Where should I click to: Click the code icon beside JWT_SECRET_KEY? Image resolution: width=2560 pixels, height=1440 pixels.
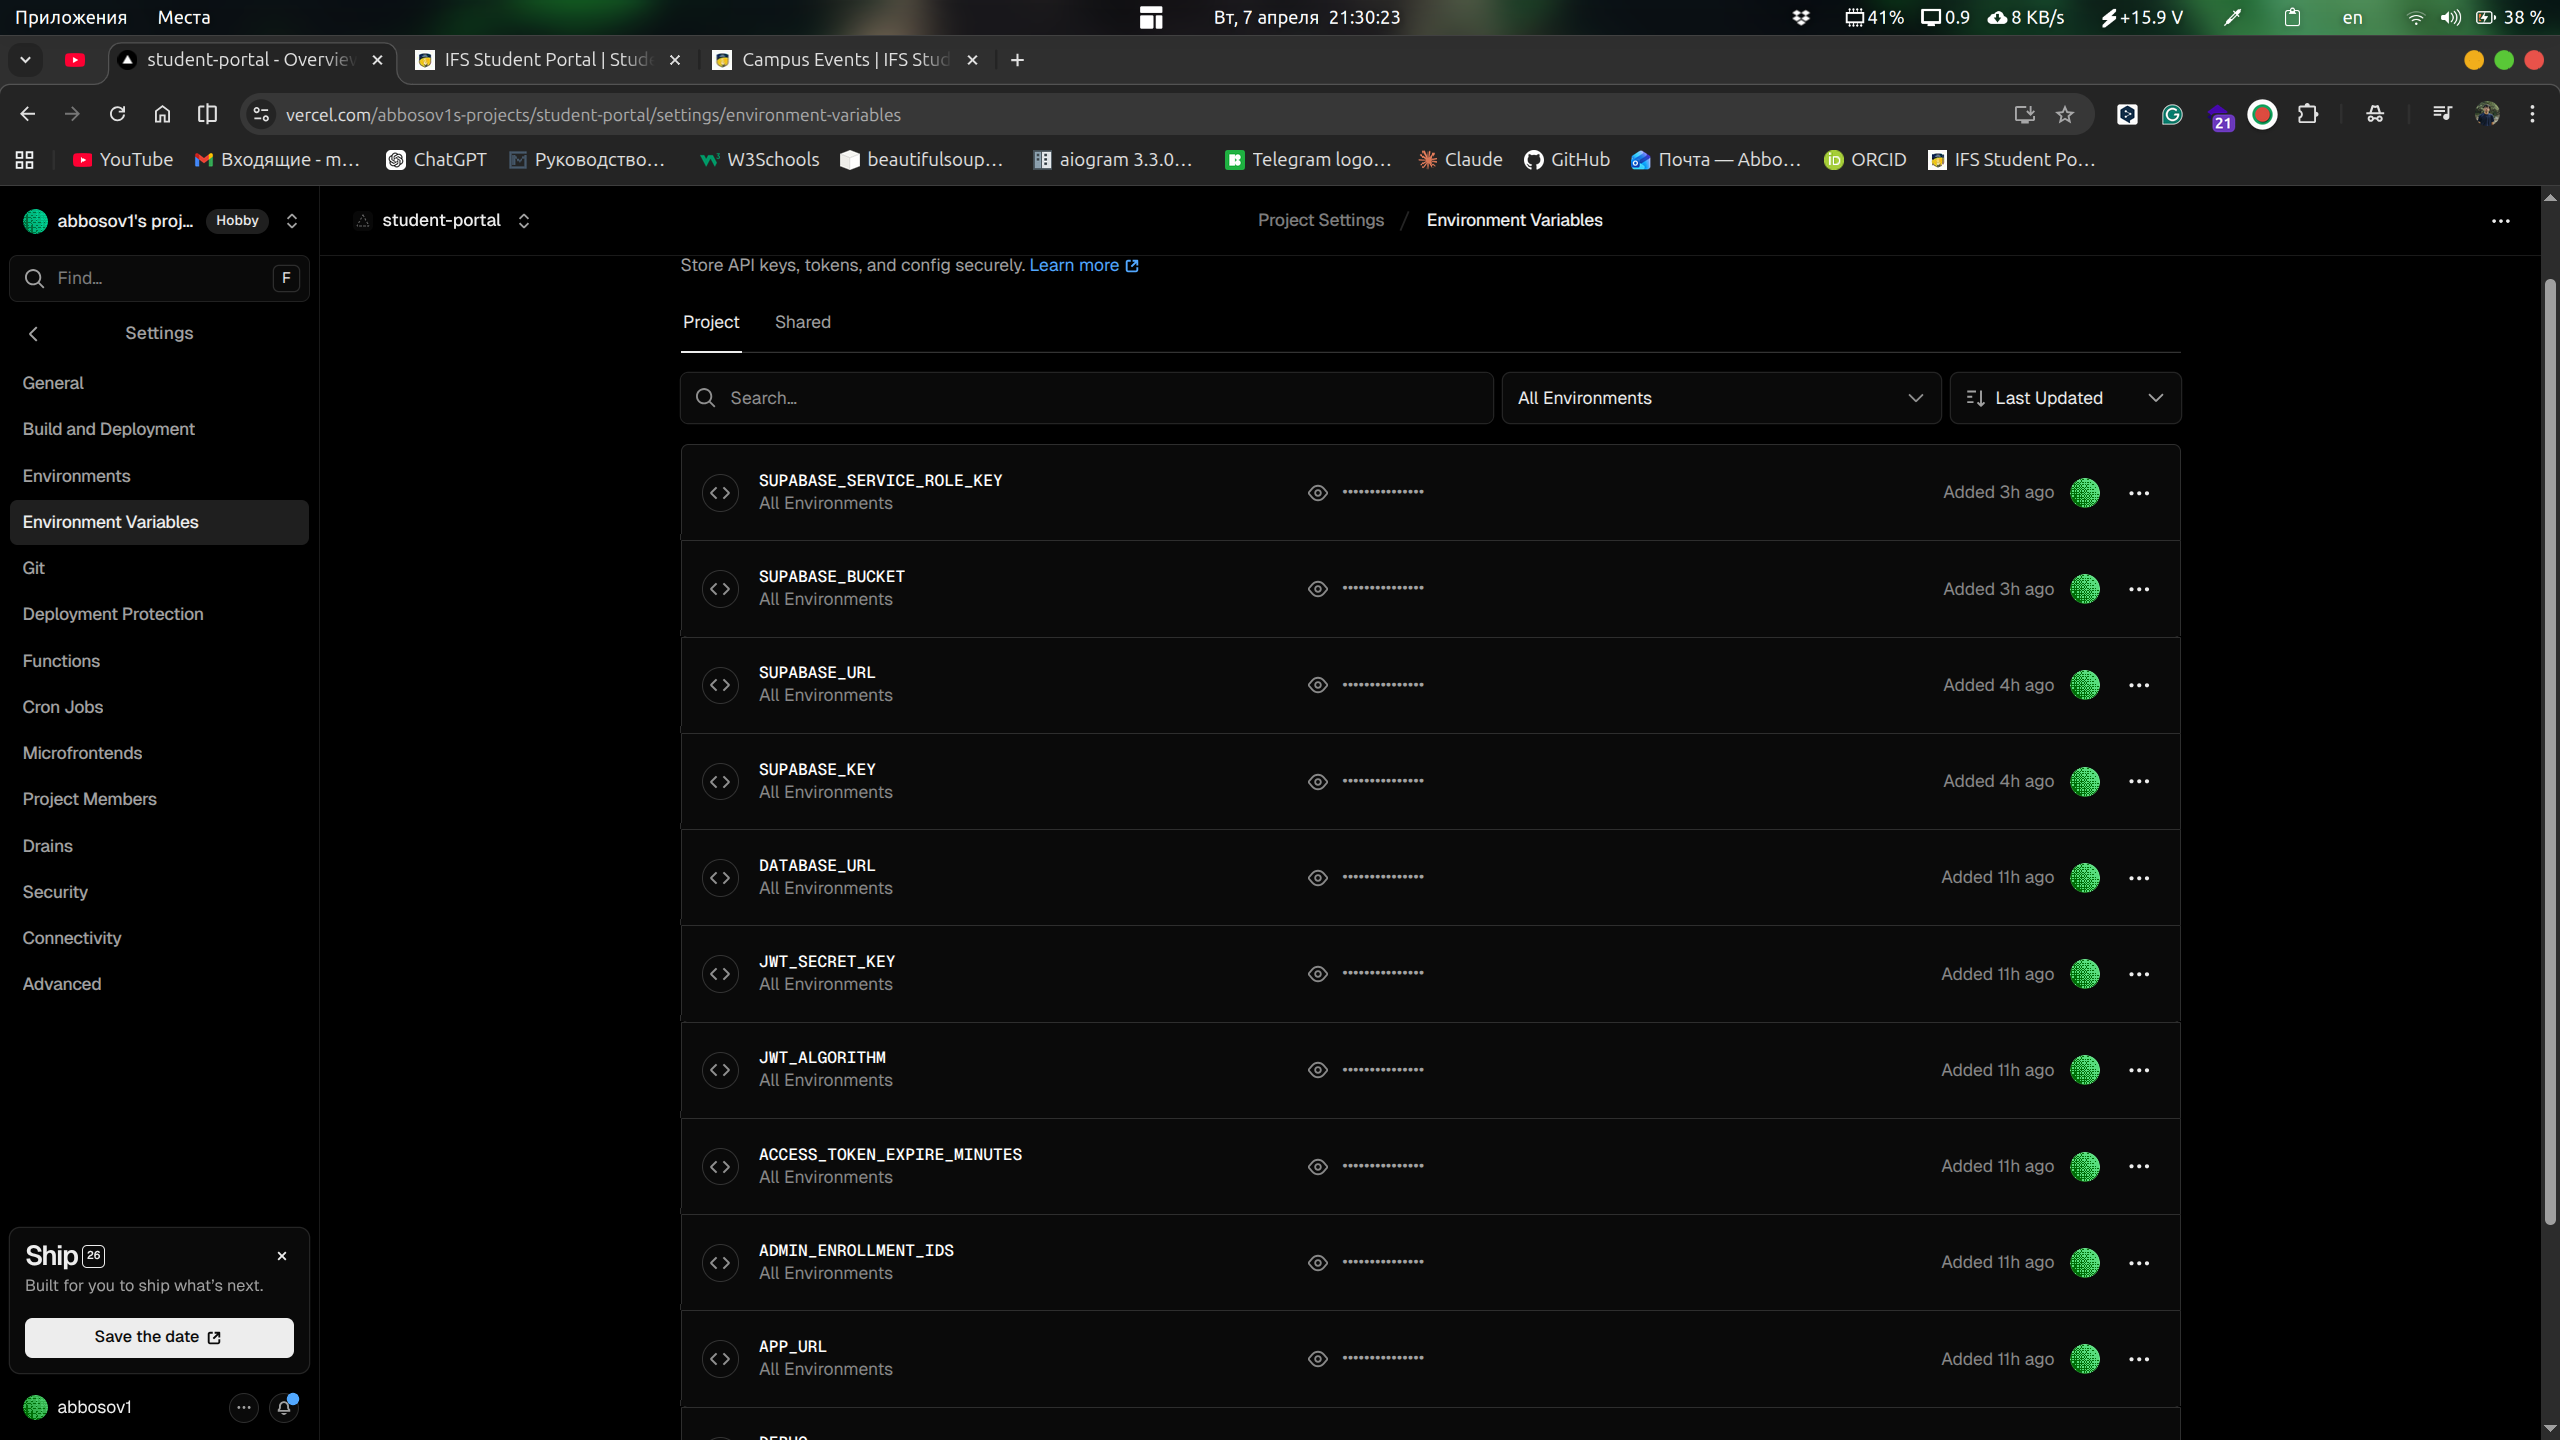pyautogui.click(x=720, y=974)
